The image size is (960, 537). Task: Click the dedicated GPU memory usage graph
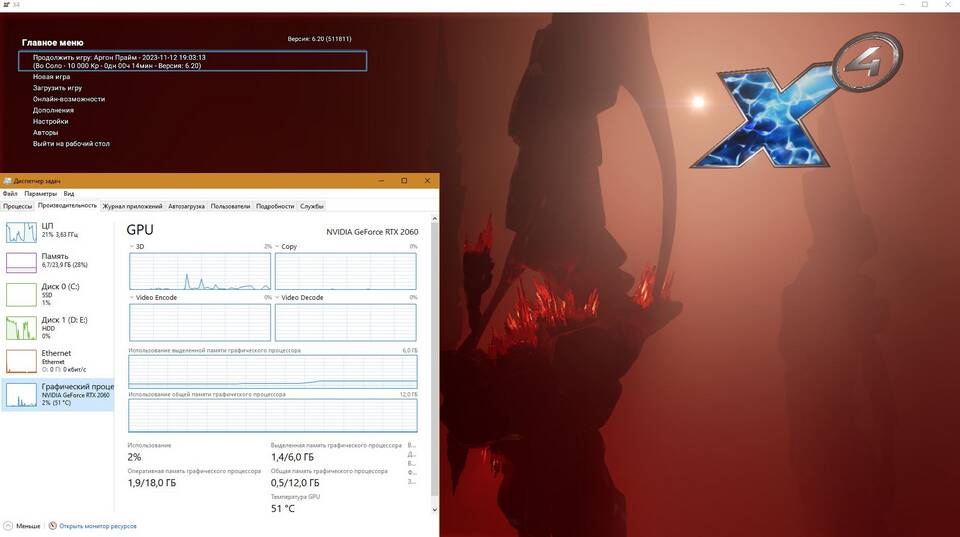tap(272, 371)
